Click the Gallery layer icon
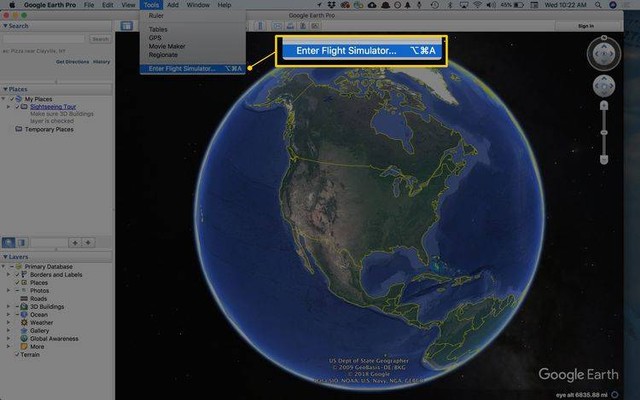Viewport: 640px width, 400px height. pos(24,331)
